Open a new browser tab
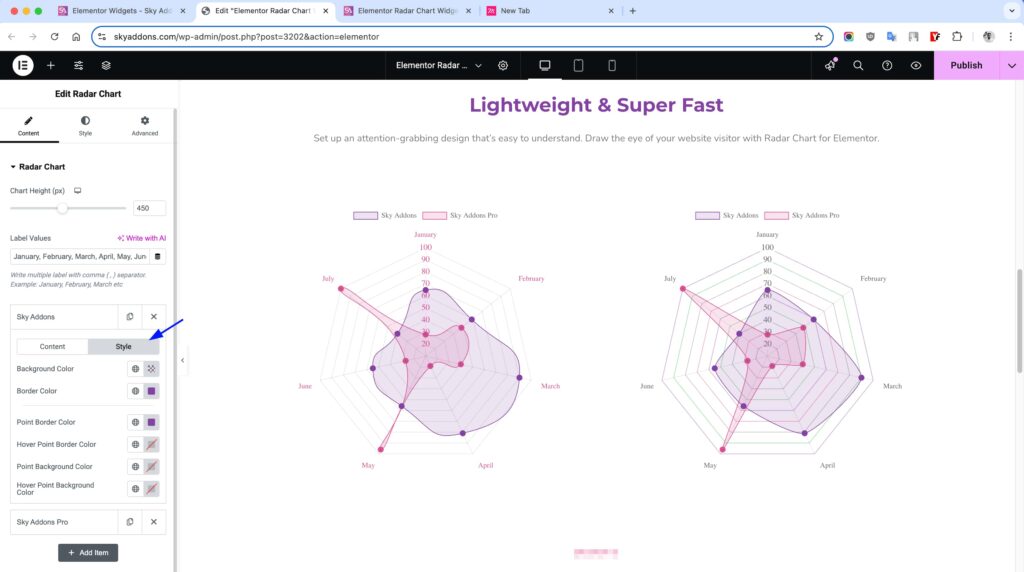The width and height of the screenshot is (1024, 572). tap(632, 11)
